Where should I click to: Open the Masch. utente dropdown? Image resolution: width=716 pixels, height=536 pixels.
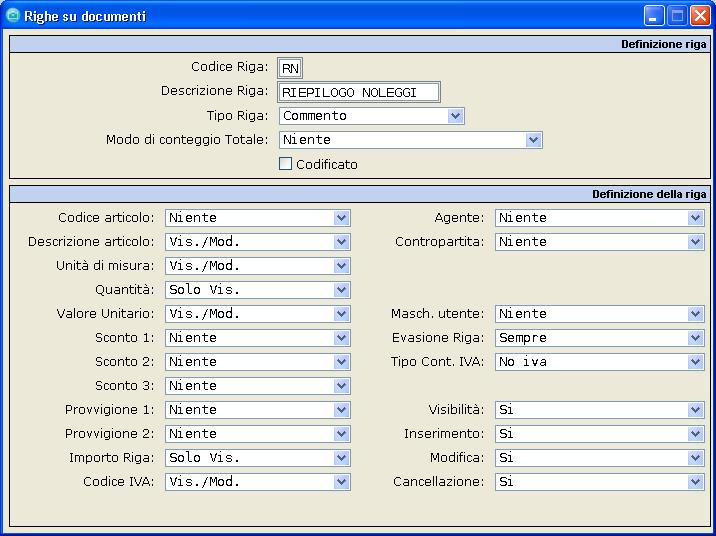pos(696,314)
